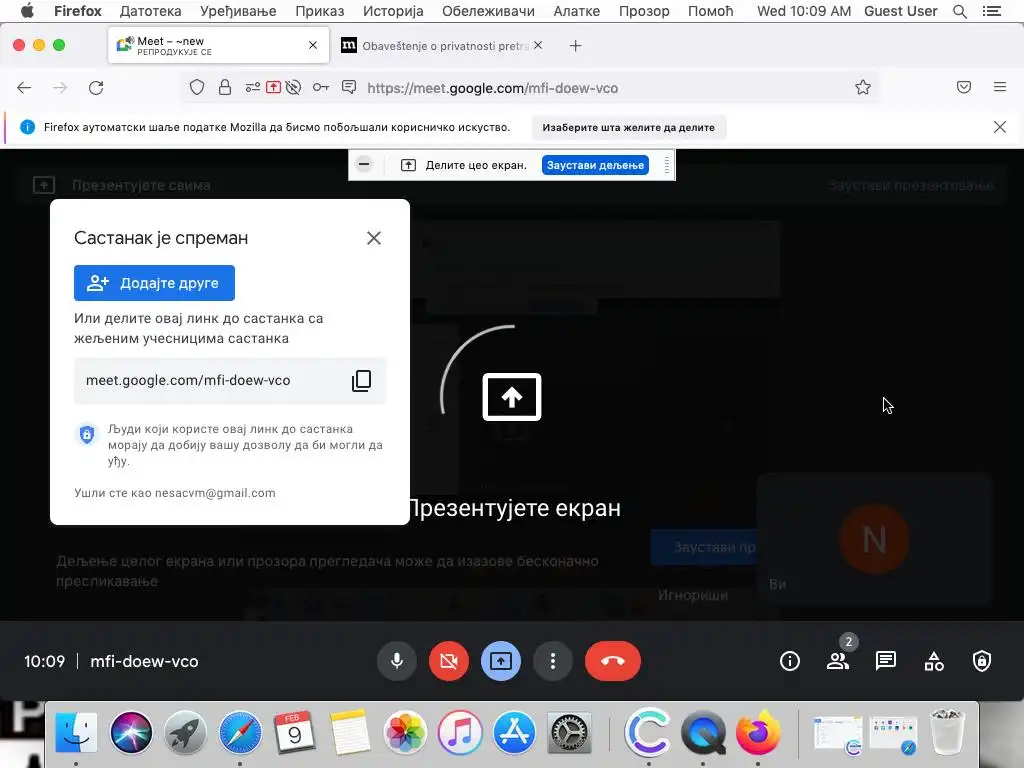Close the Meet tab

tap(313, 45)
